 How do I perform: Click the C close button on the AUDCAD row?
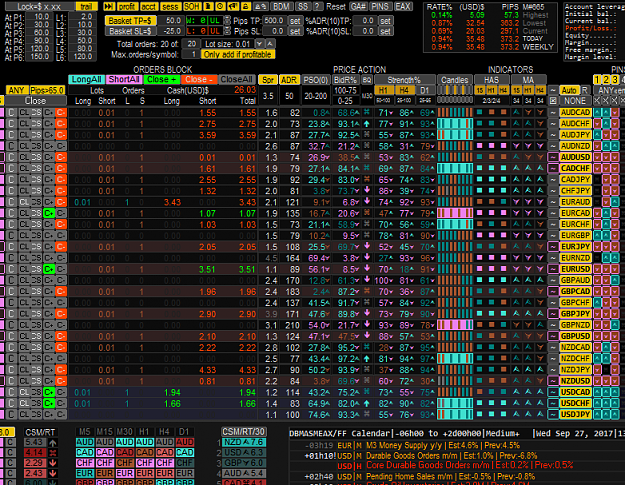pos(11,113)
